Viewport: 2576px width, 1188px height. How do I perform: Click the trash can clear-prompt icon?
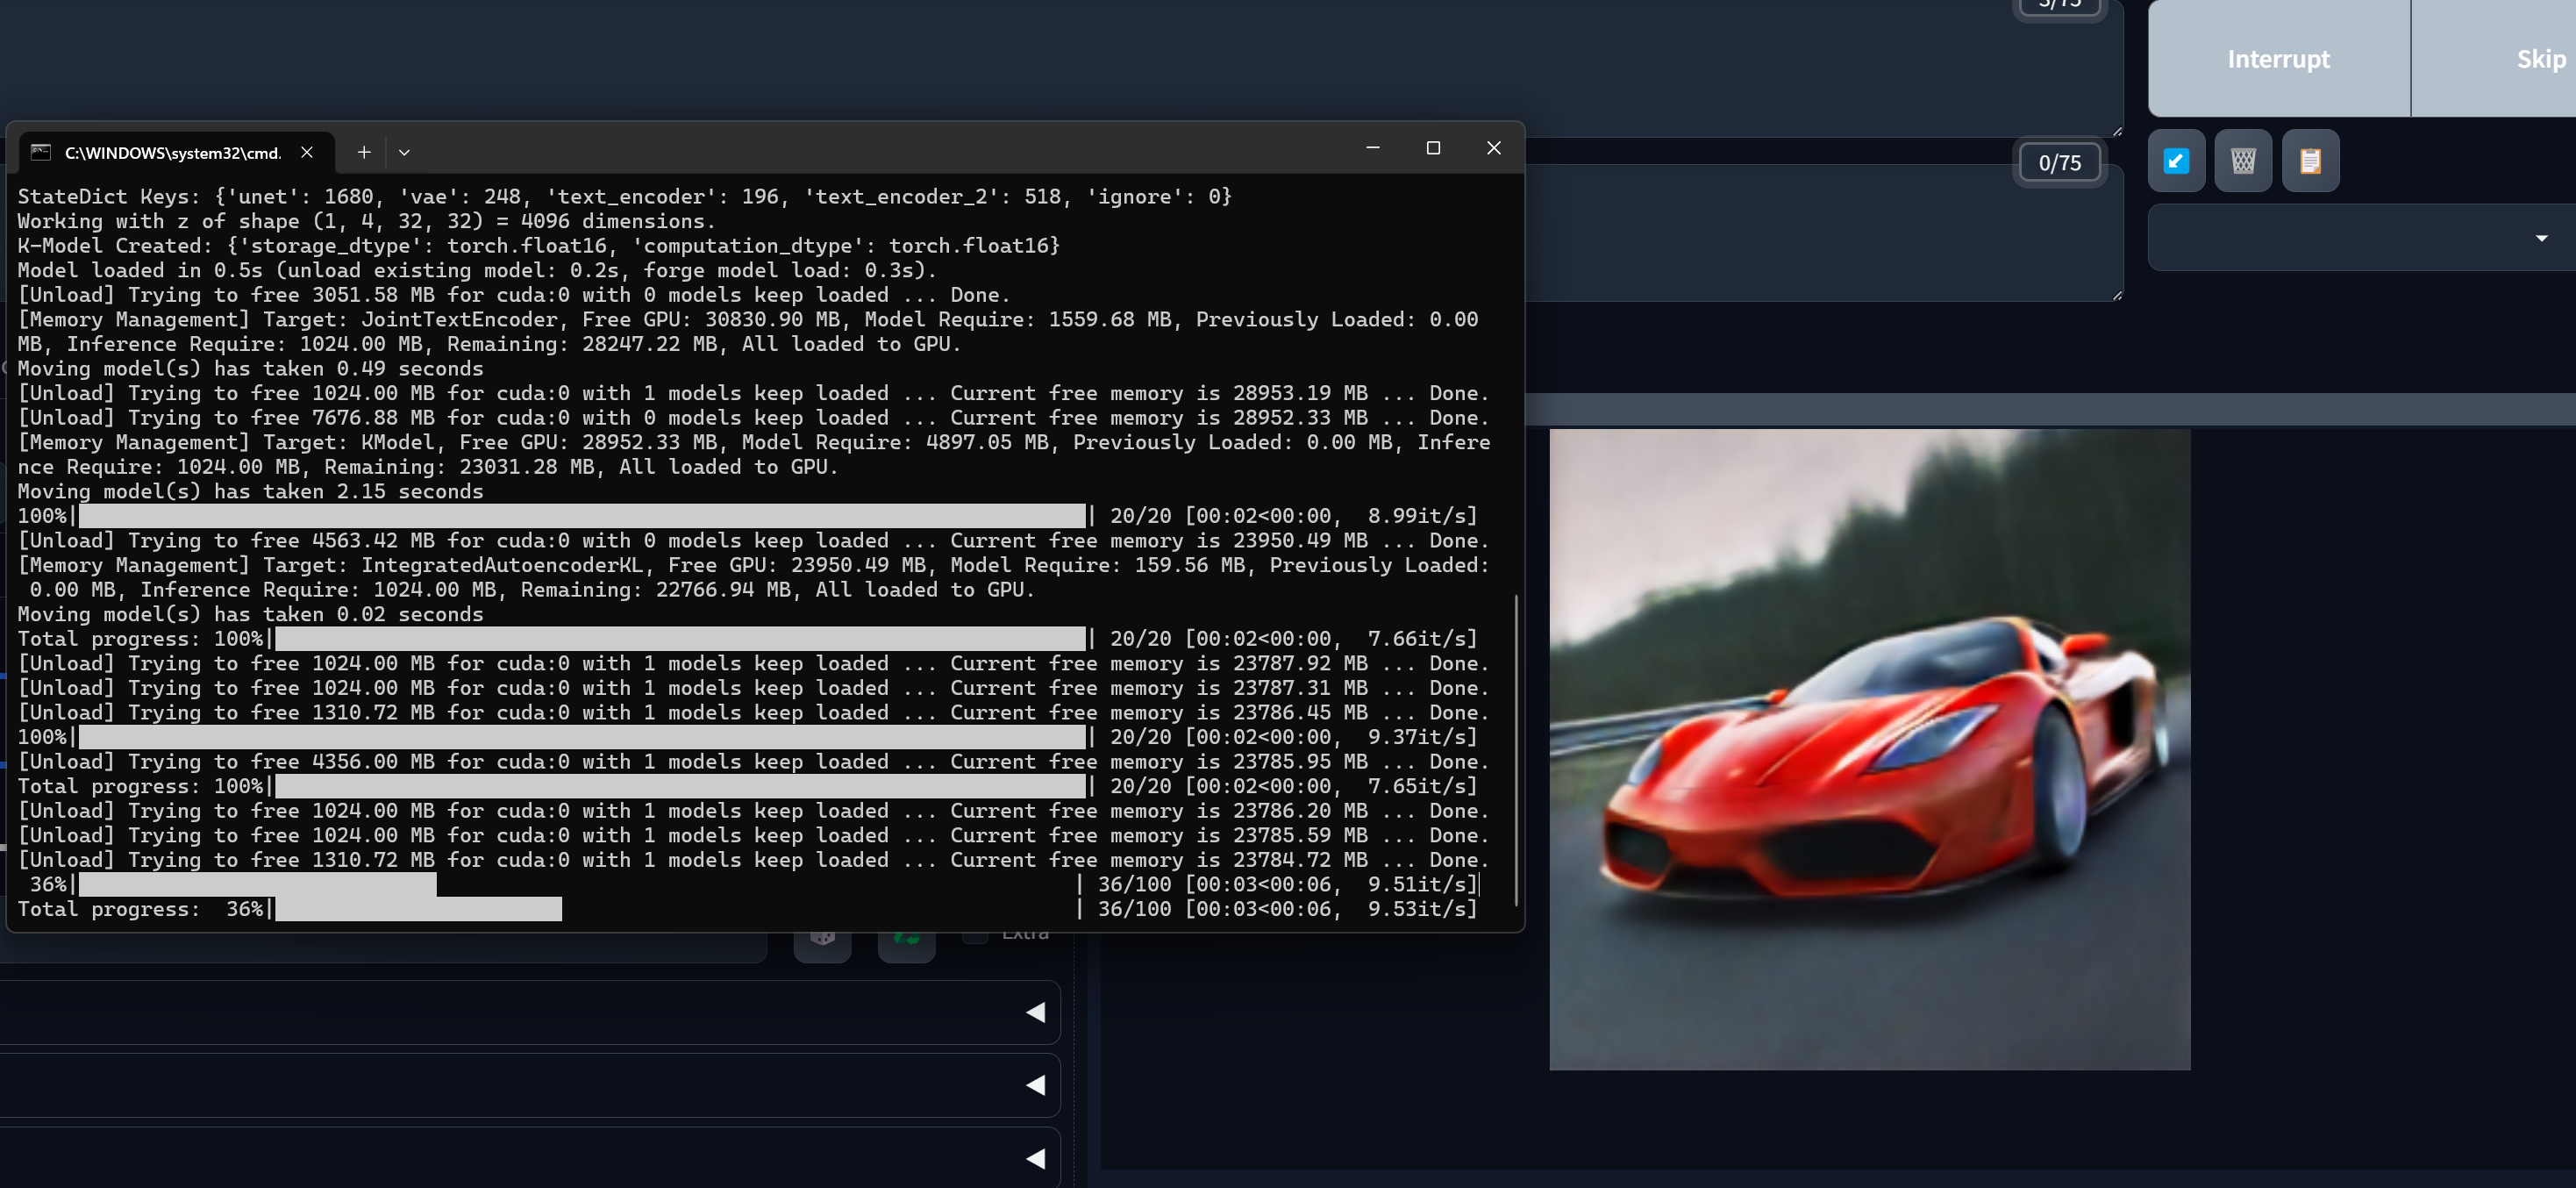point(2243,161)
